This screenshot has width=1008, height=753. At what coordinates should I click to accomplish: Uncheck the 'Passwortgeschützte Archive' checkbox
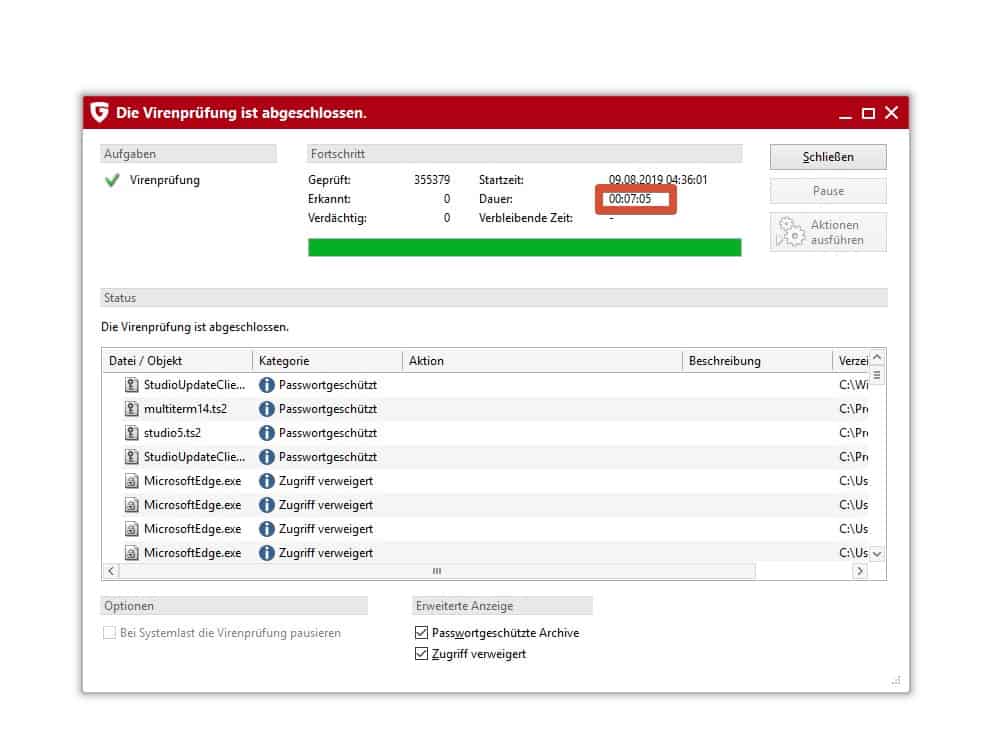click(421, 633)
